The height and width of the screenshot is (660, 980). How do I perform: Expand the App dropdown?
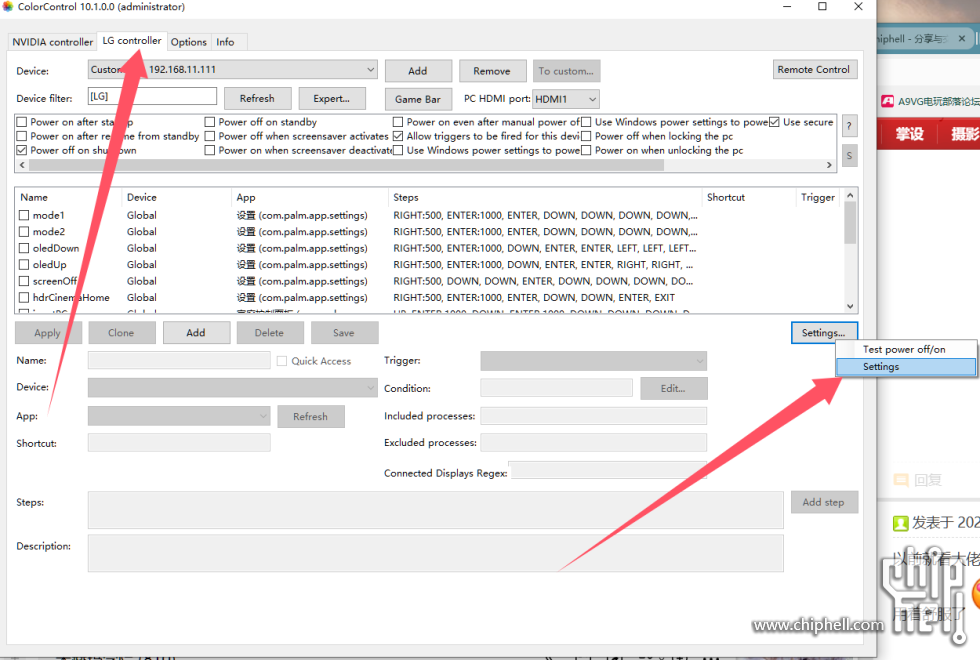179,416
